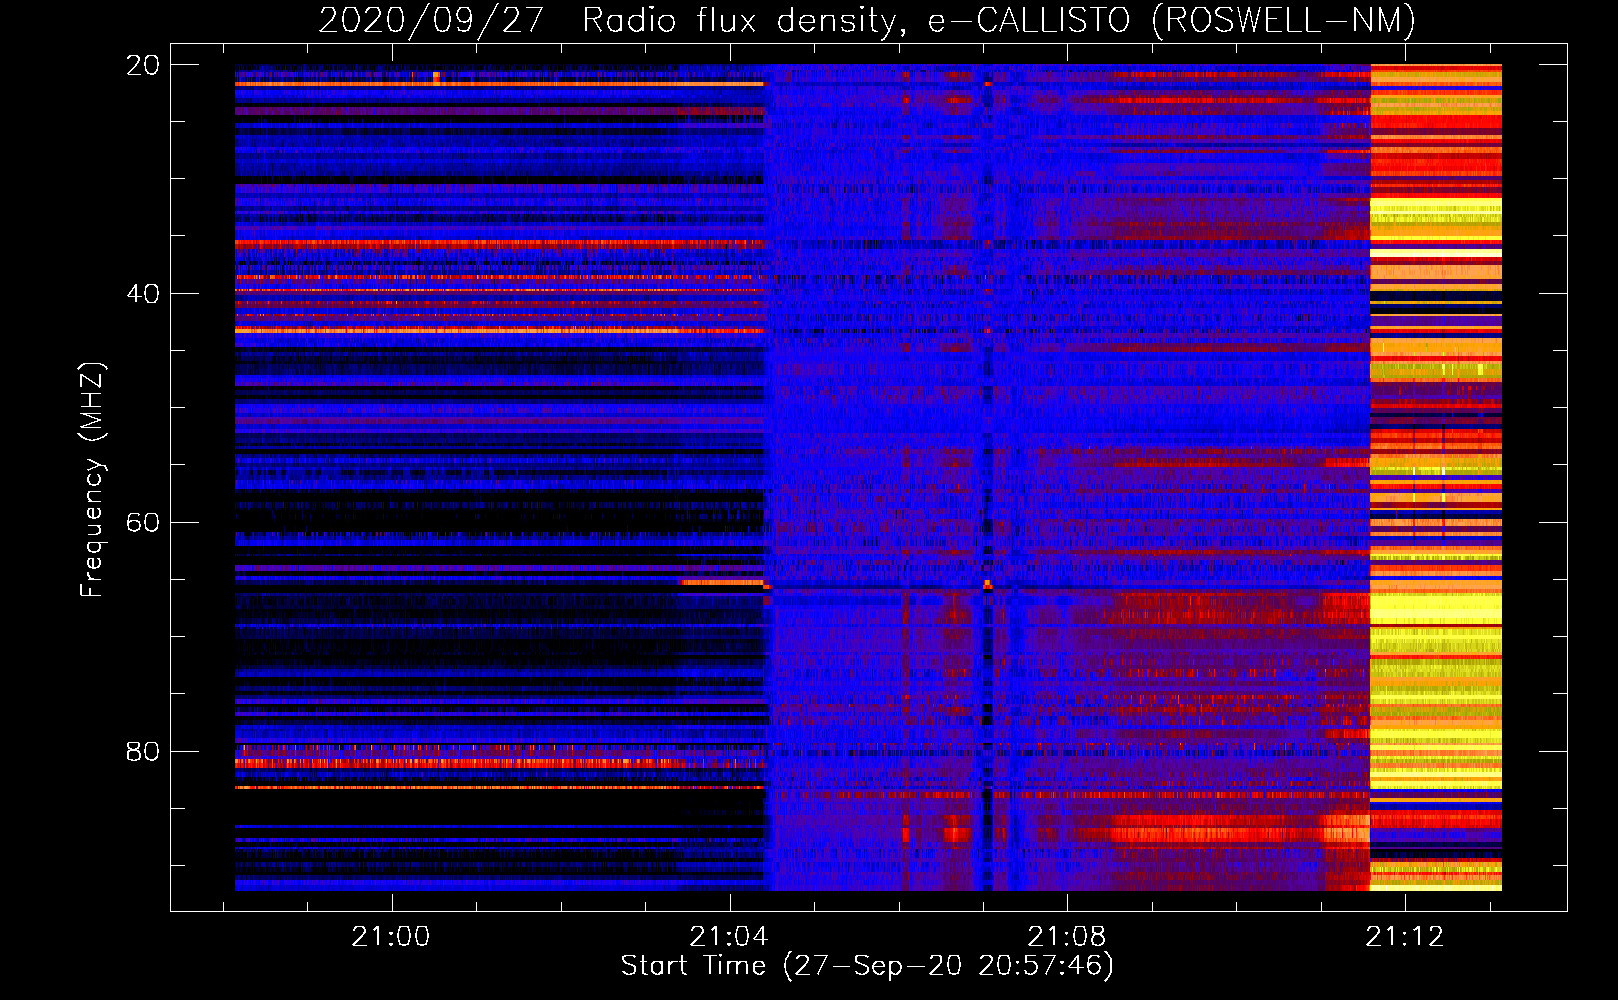Click the plot title with e-CALLISTO ROSWELL-NM
The width and height of the screenshot is (1618, 1000).
point(867,20)
